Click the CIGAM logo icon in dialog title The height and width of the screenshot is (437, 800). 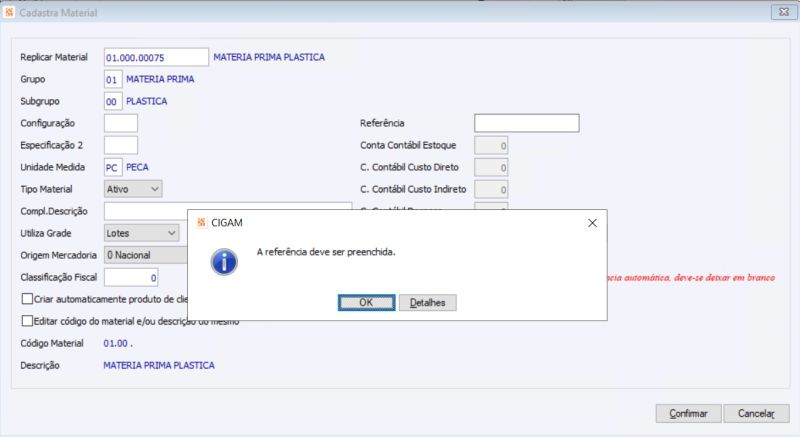[x=201, y=223]
